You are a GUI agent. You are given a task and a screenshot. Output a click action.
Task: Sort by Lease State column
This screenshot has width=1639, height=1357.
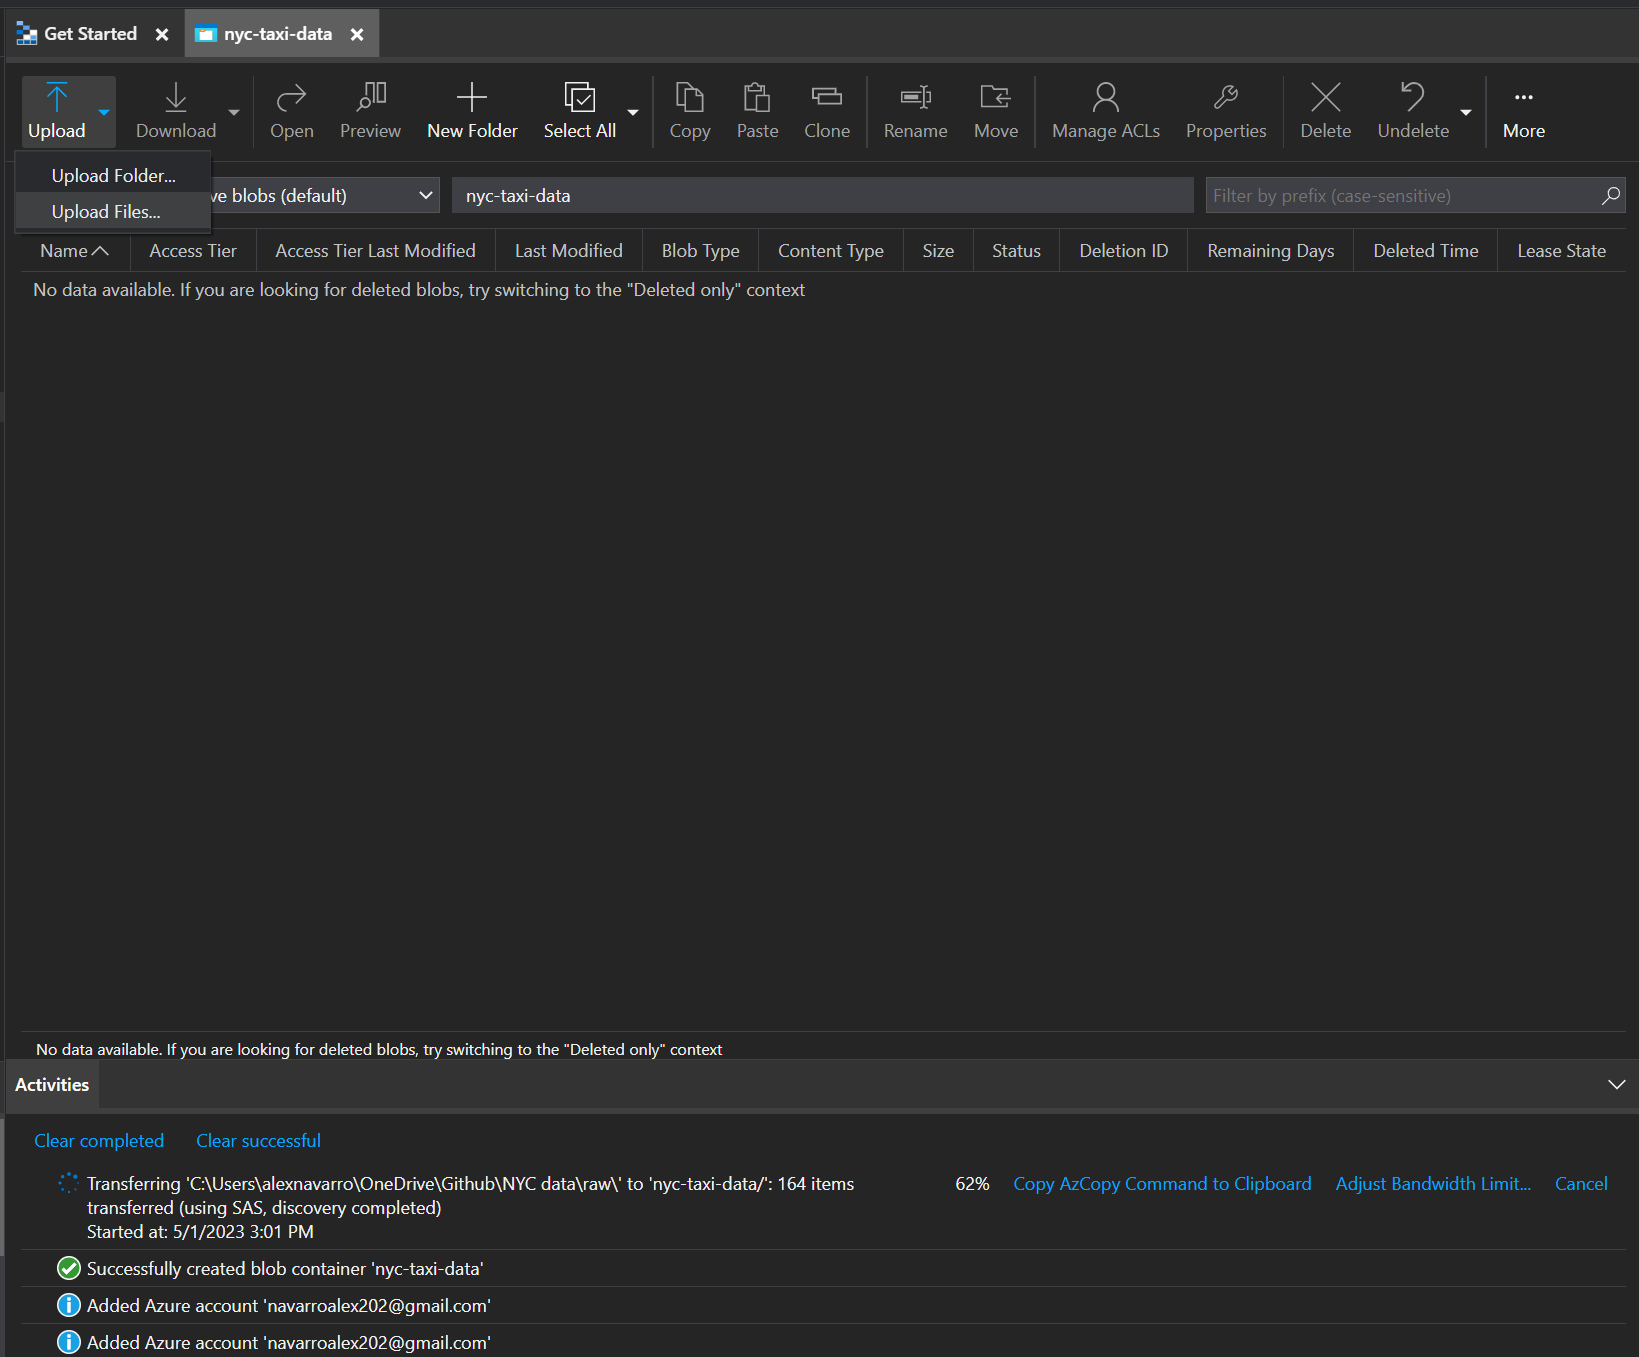(x=1562, y=251)
